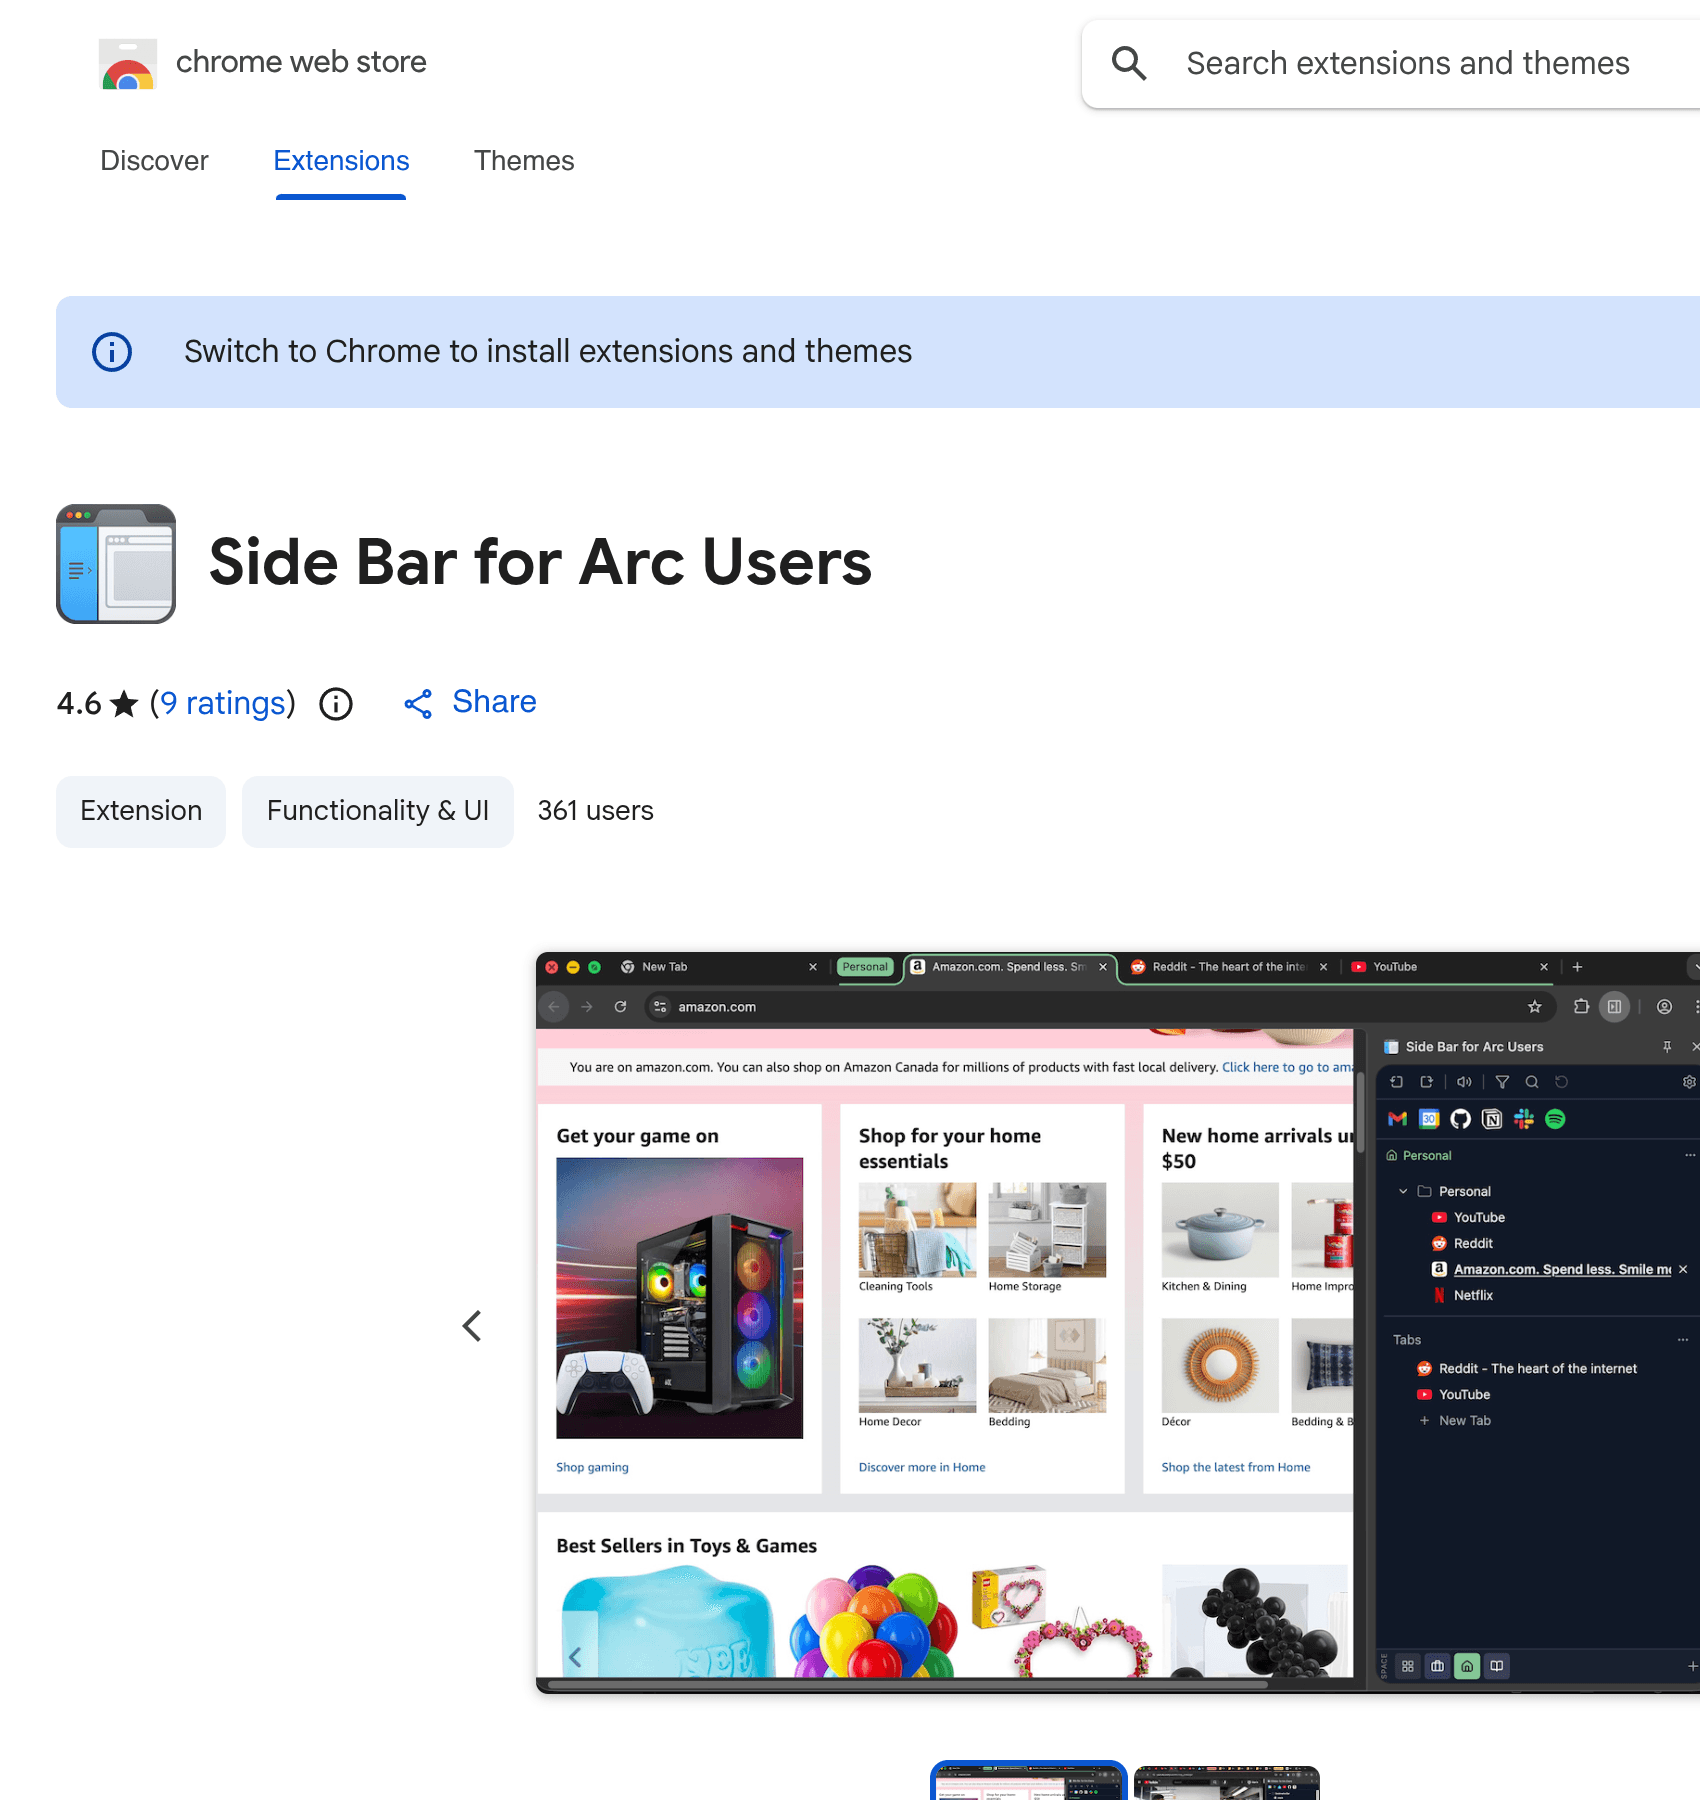Click the Share link text

click(494, 702)
